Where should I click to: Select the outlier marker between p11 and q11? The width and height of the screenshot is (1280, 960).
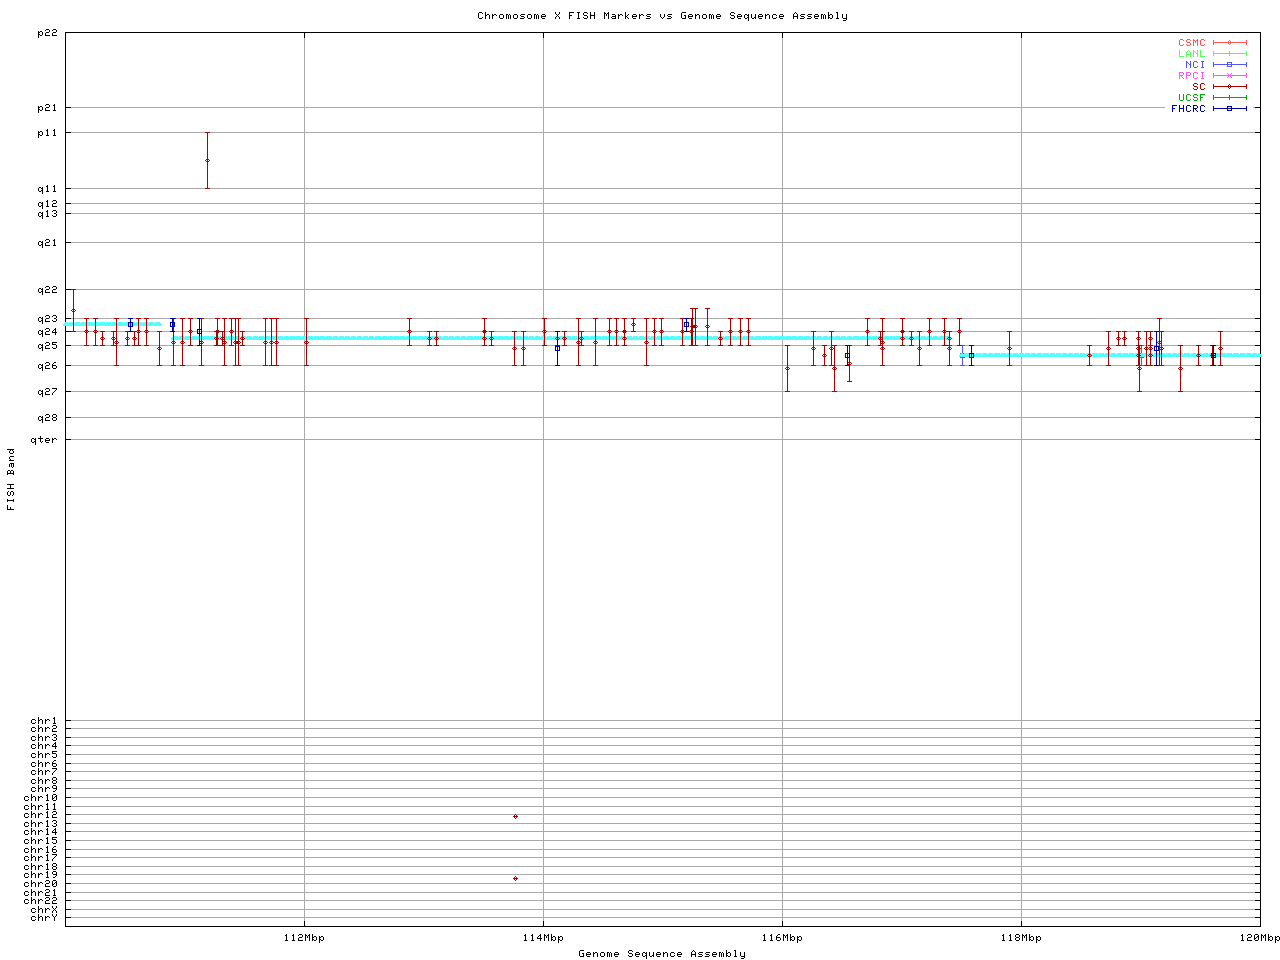point(207,160)
